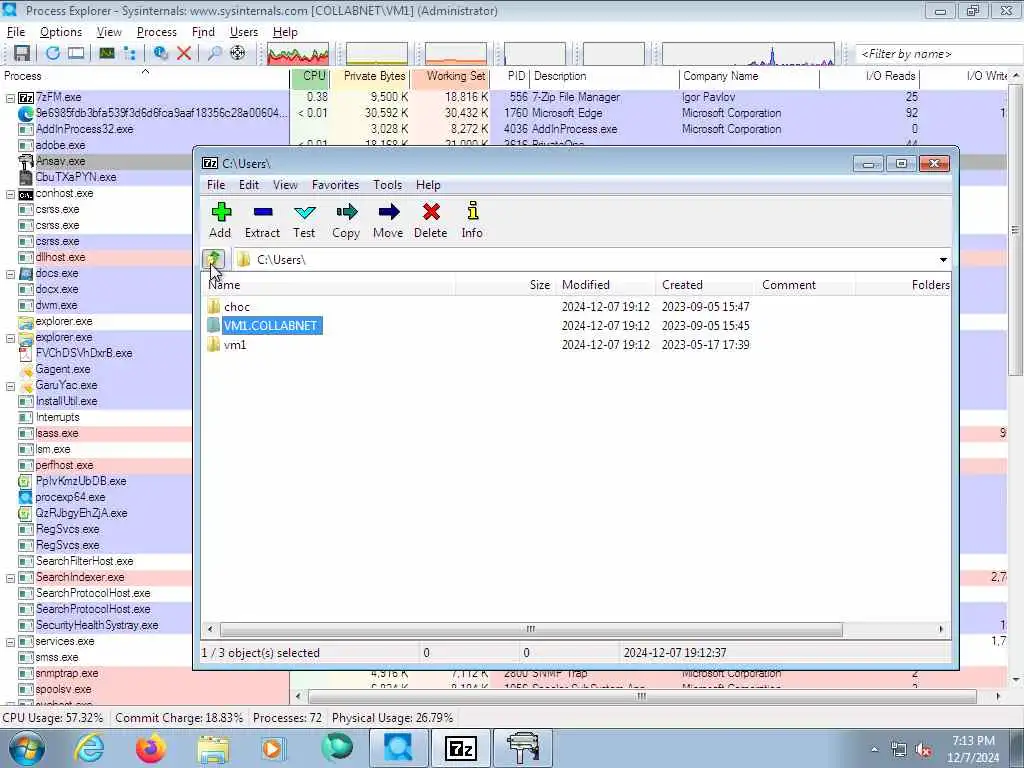This screenshot has width=1024, height=768.
Task: Open the 7-Zip Edit menu
Action: 249,185
